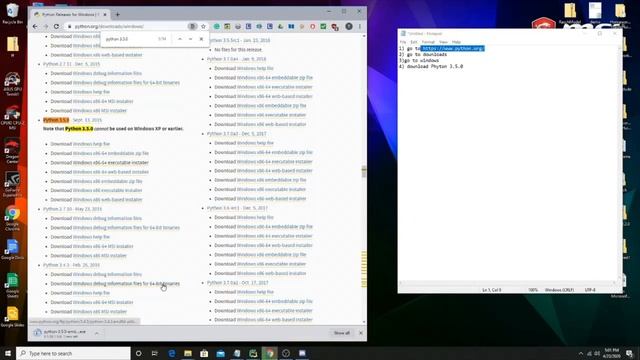Open the Windows Start menu
The width and height of the screenshot is (640, 360).
pyautogui.click(x=8, y=353)
